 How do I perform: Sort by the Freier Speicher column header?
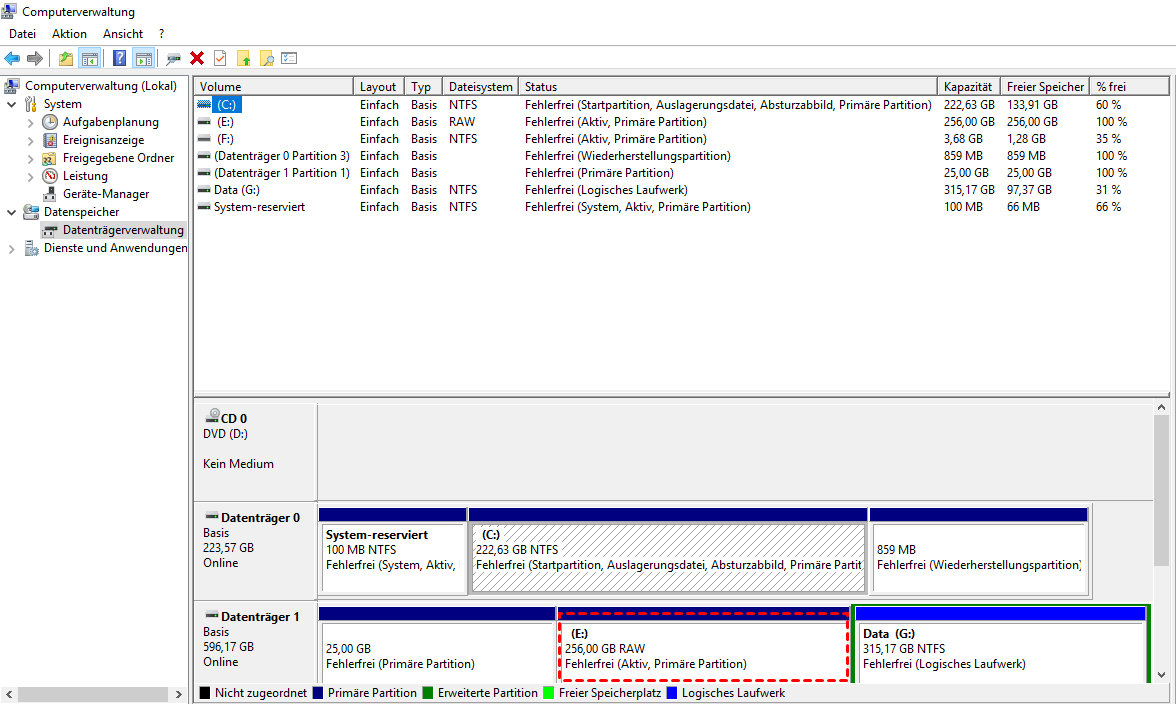point(1044,87)
